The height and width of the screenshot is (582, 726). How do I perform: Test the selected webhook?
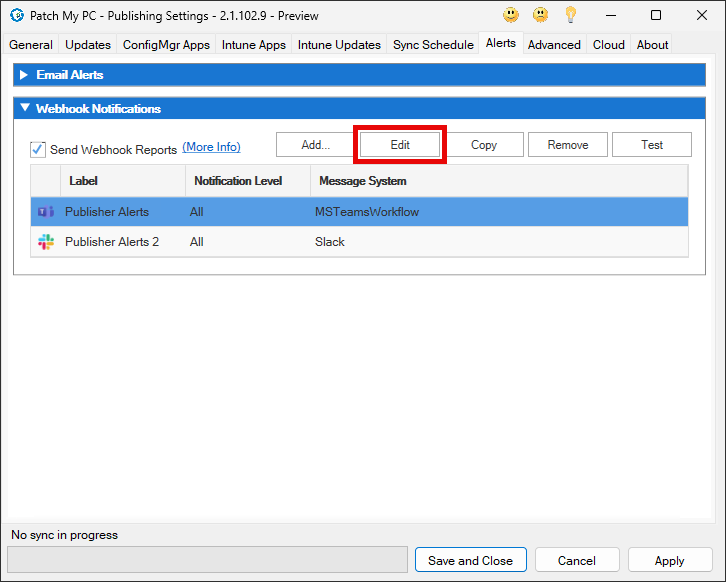pyautogui.click(x=652, y=145)
